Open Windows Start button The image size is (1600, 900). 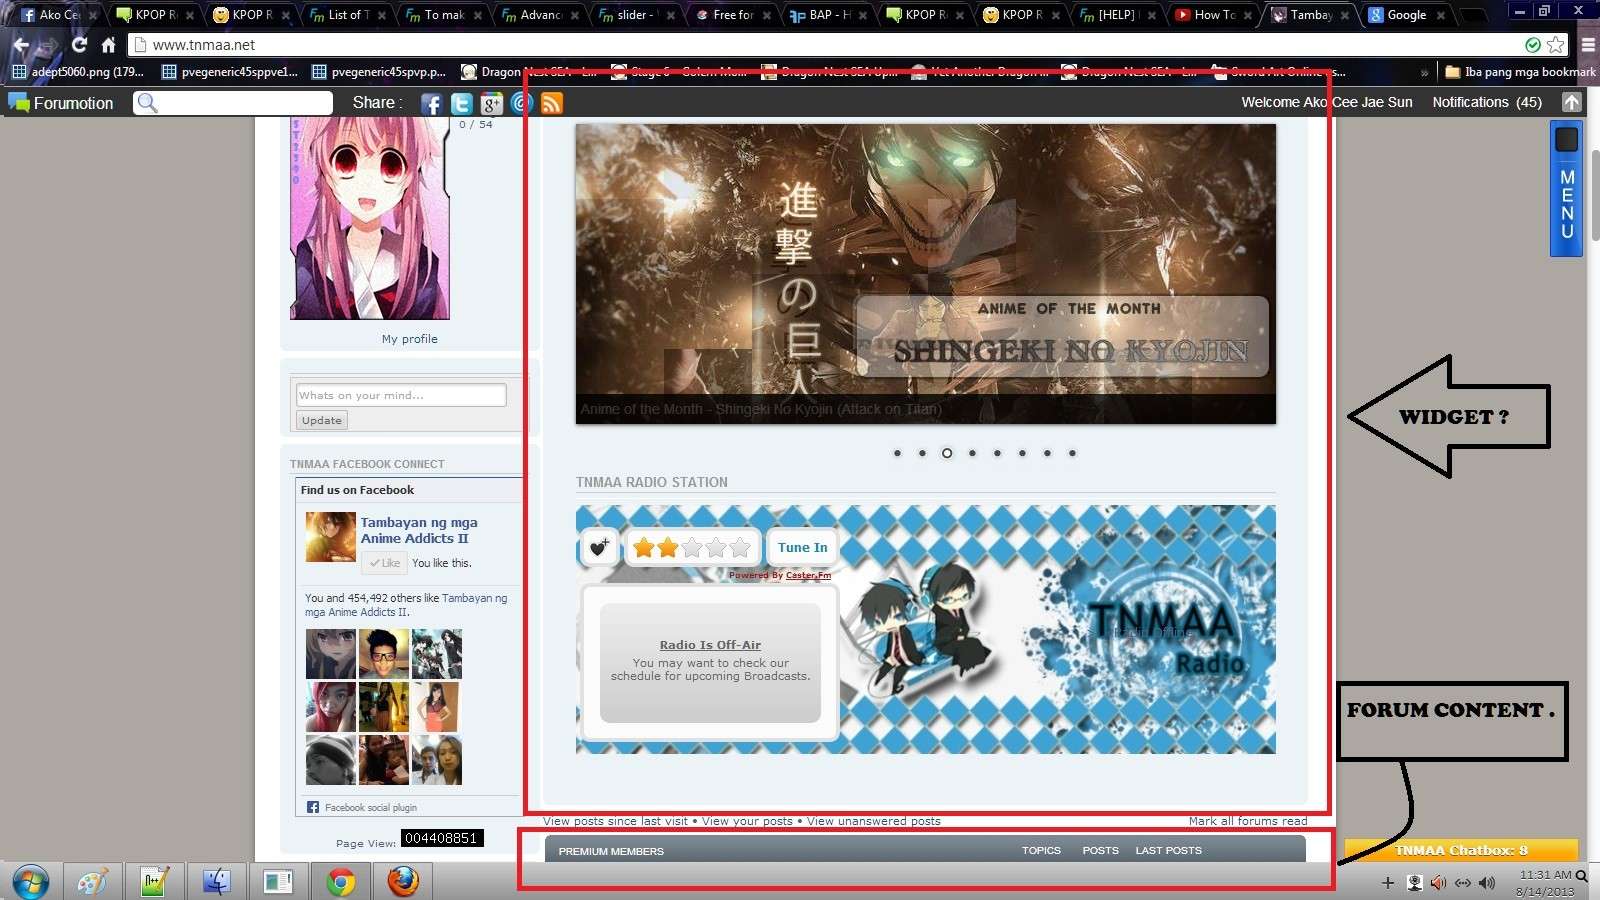[x=30, y=882]
